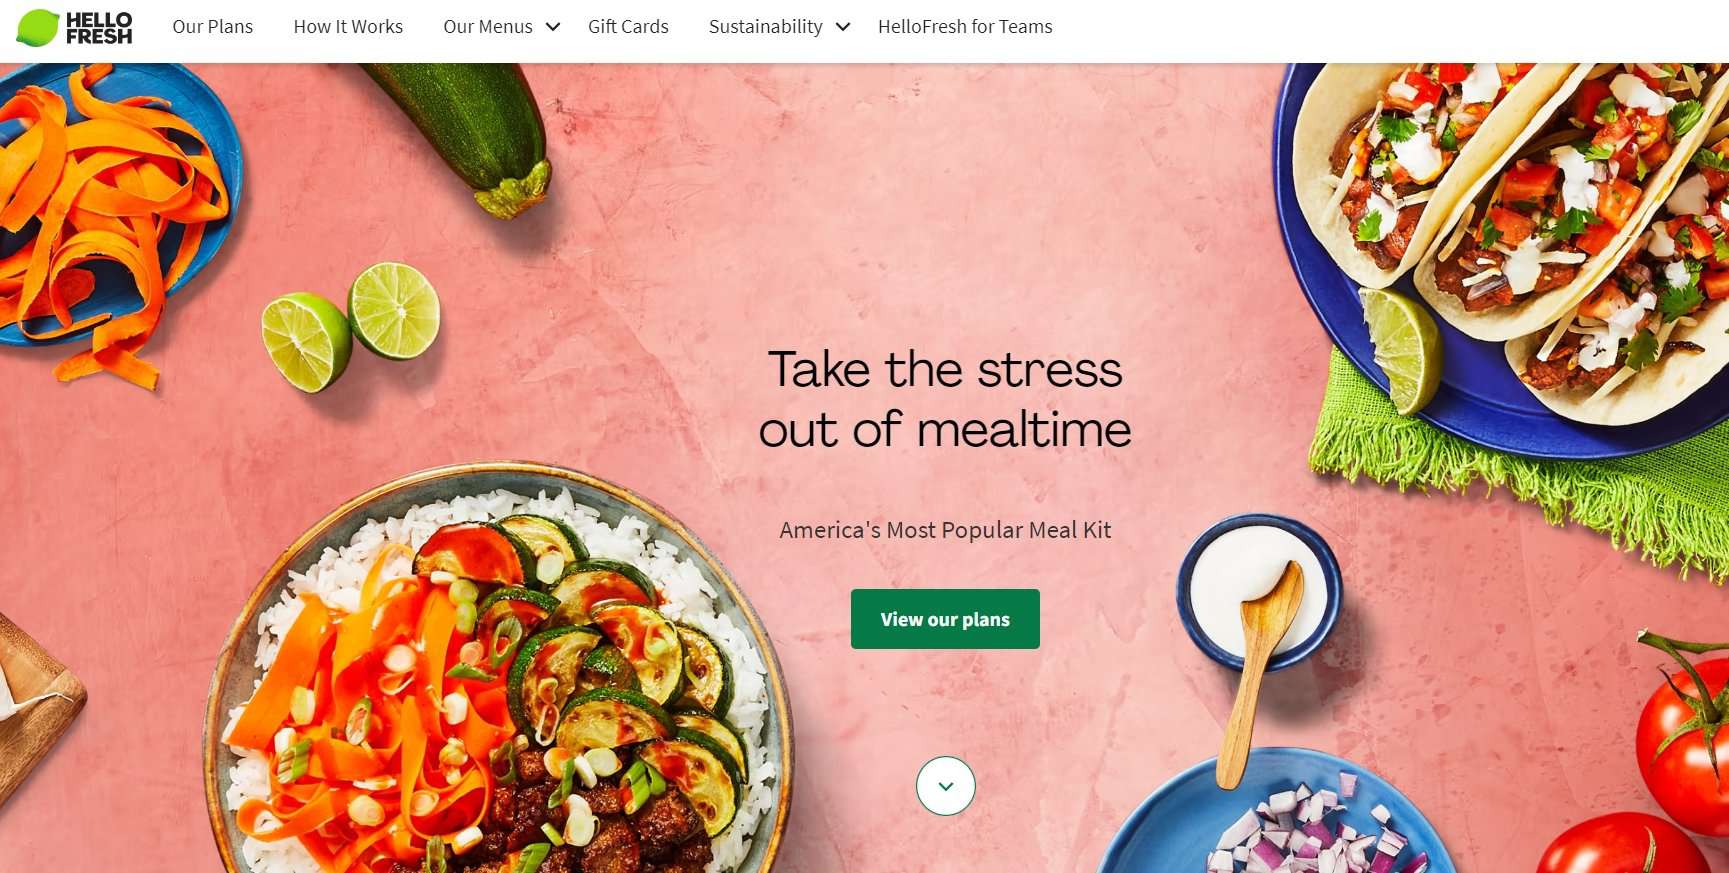The width and height of the screenshot is (1729, 873).
Task: Open HelloFresh for Teams link
Action: tap(965, 27)
